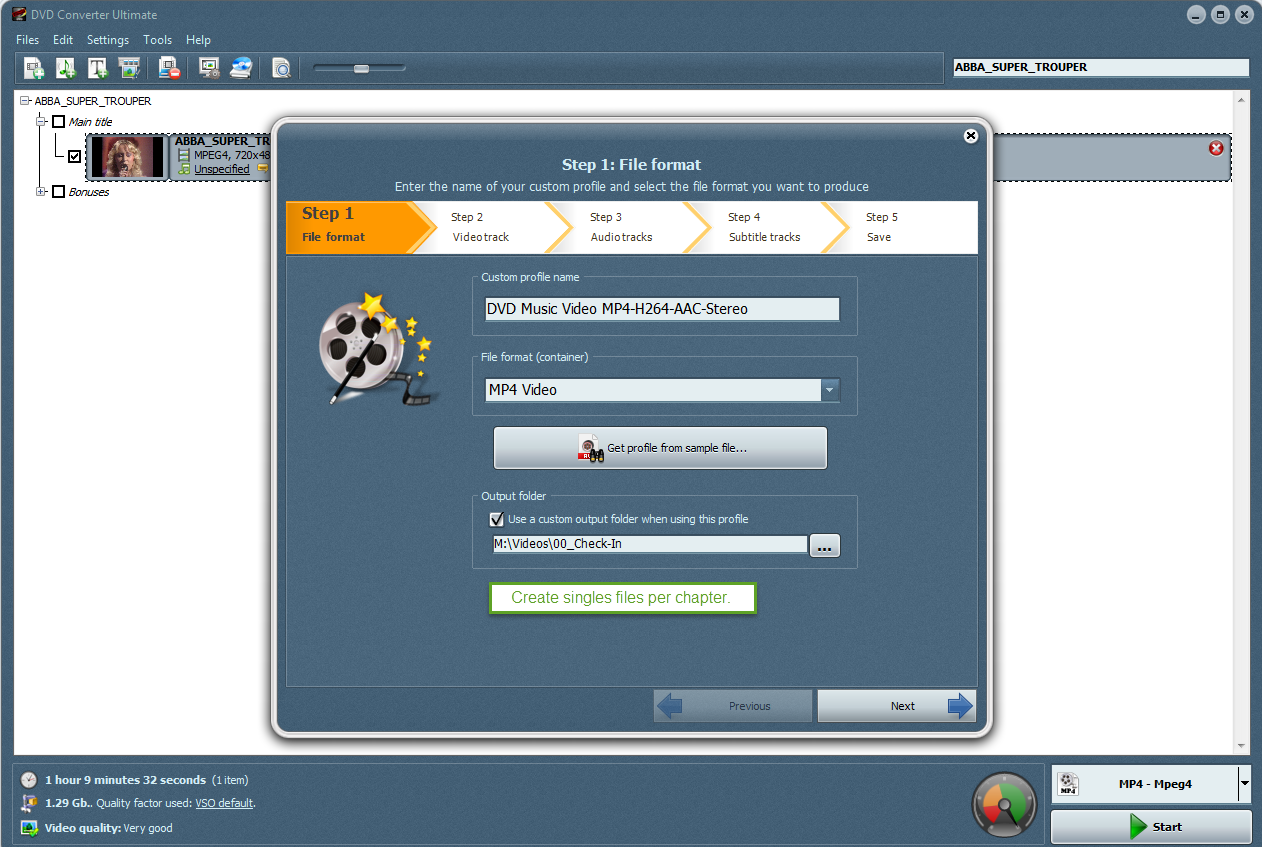
Task: Click the video quality icon in status bar
Action: [29, 828]
